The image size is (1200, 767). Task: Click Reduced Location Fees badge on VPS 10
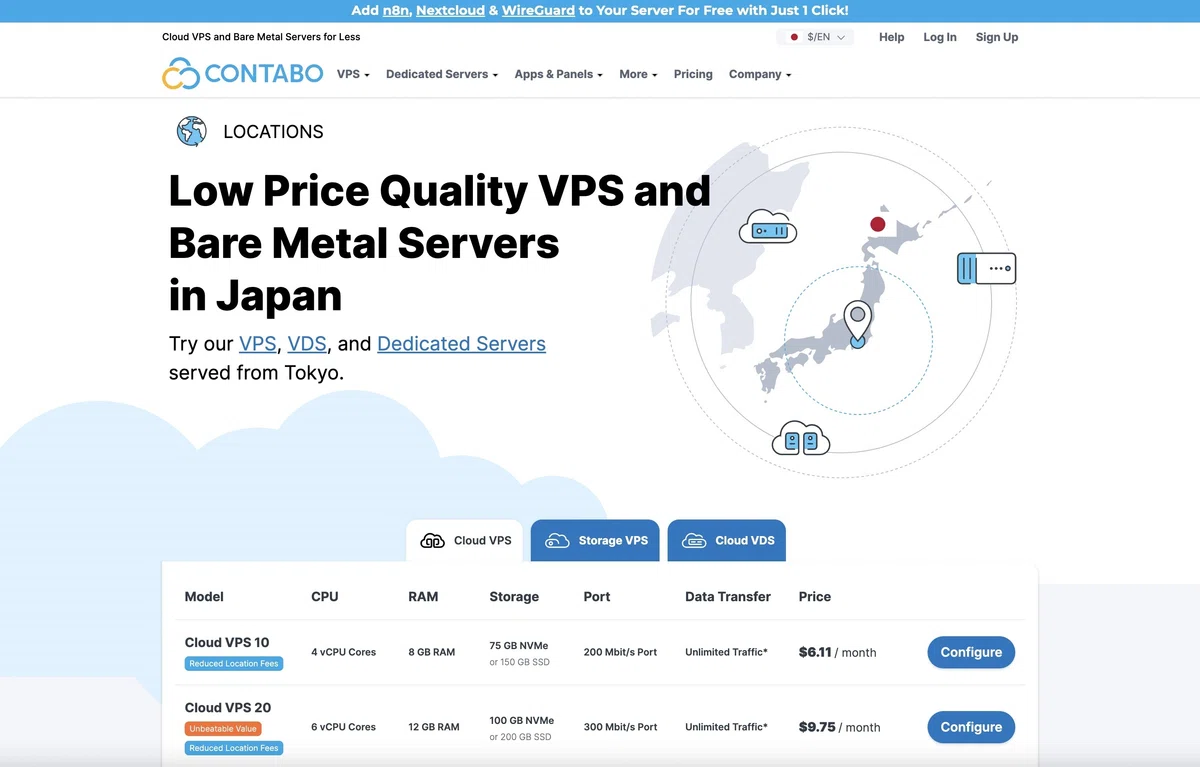pyautogui.click(x=234, y=664)
